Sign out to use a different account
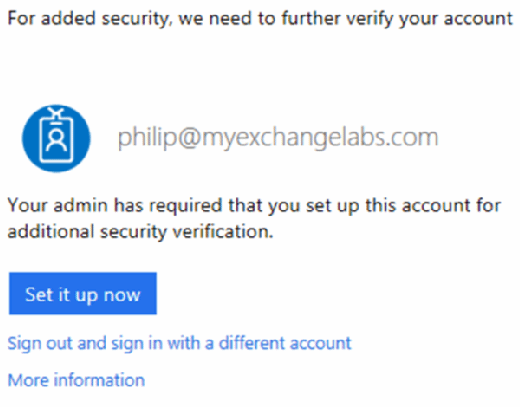 pyautogui.click(x=179, y=343)
